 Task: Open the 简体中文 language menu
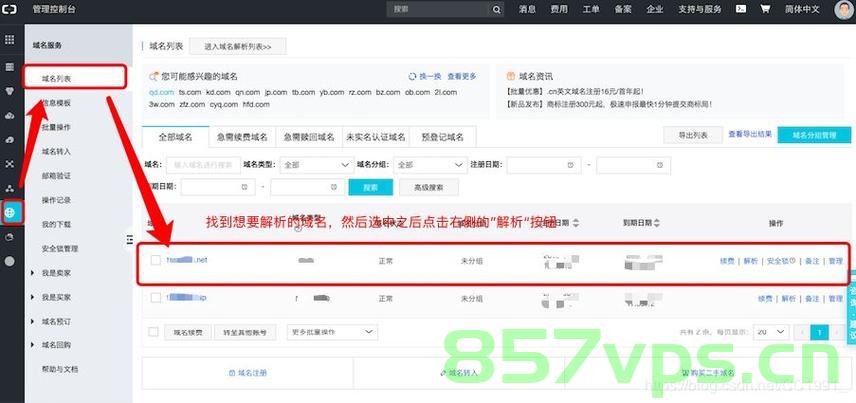pyautogui.click(x=802, y=9)
